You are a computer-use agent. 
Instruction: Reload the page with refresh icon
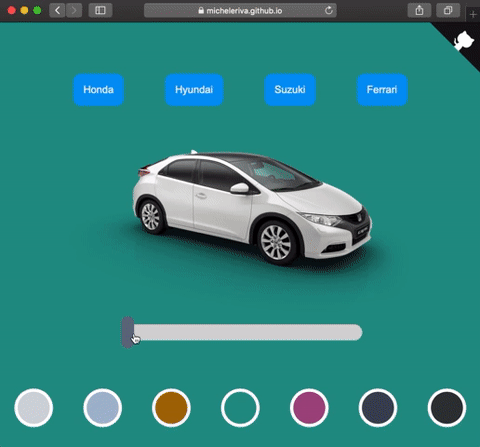[x=329, y=10]
